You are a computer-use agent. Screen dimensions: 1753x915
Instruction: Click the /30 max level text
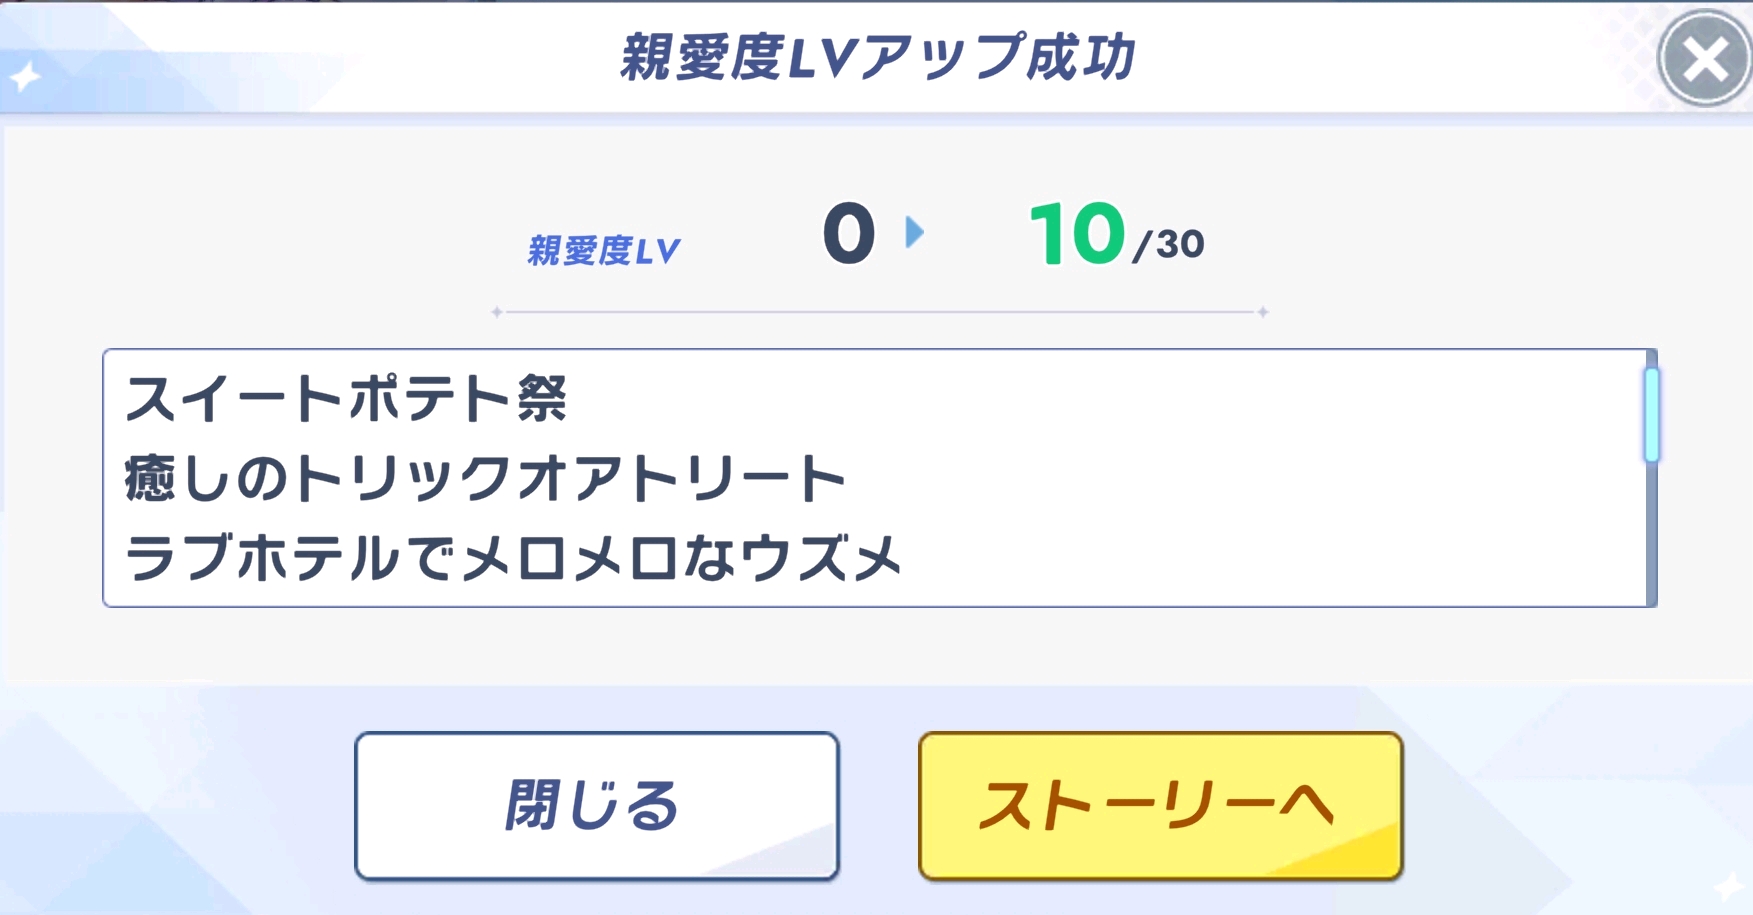click(1169, 244)
